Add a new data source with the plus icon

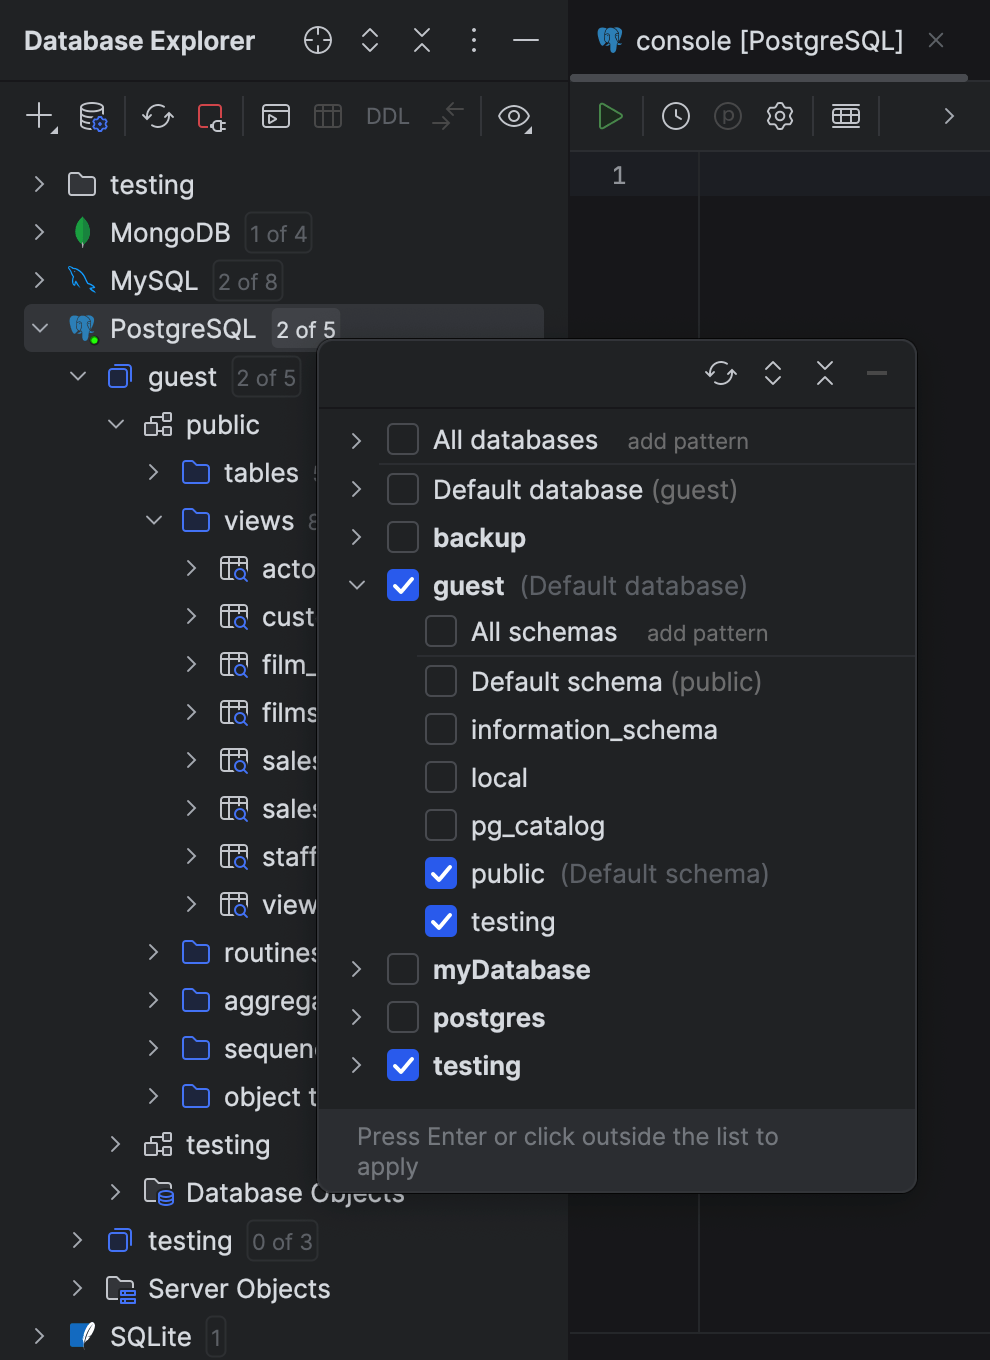pyautogui.click(x=37, y=117)
